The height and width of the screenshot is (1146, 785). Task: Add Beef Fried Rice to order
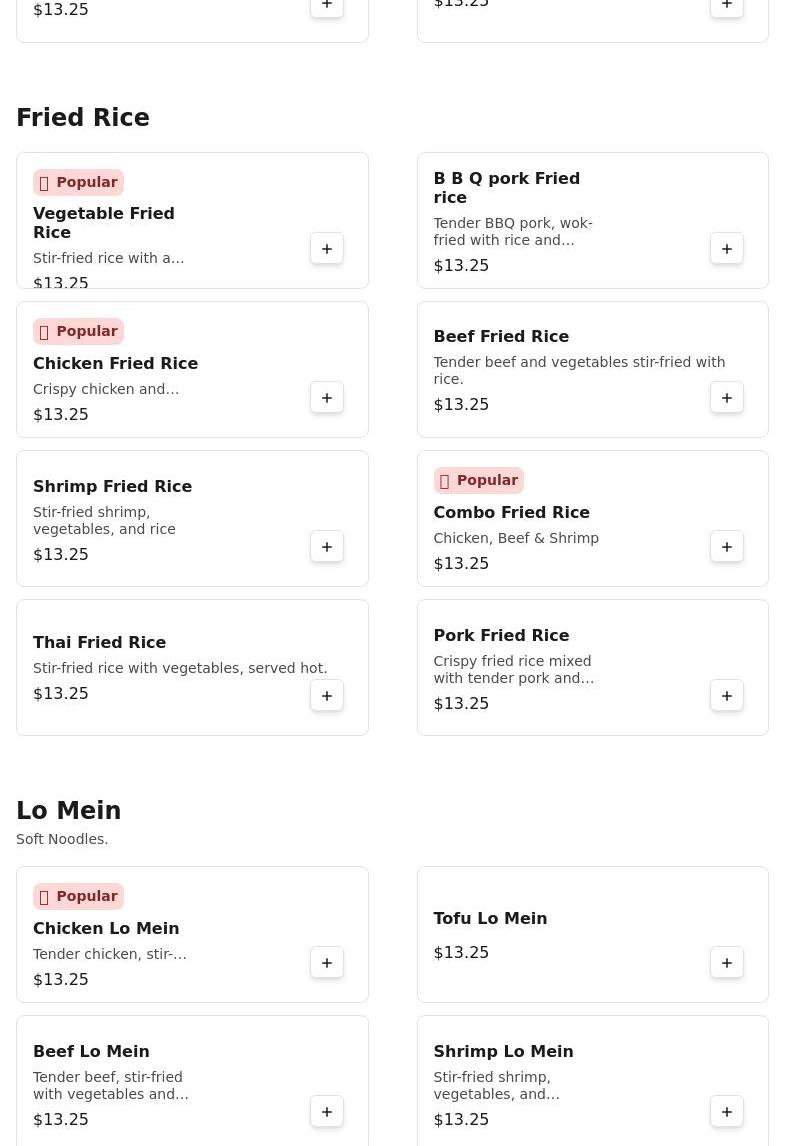[727, 398]
